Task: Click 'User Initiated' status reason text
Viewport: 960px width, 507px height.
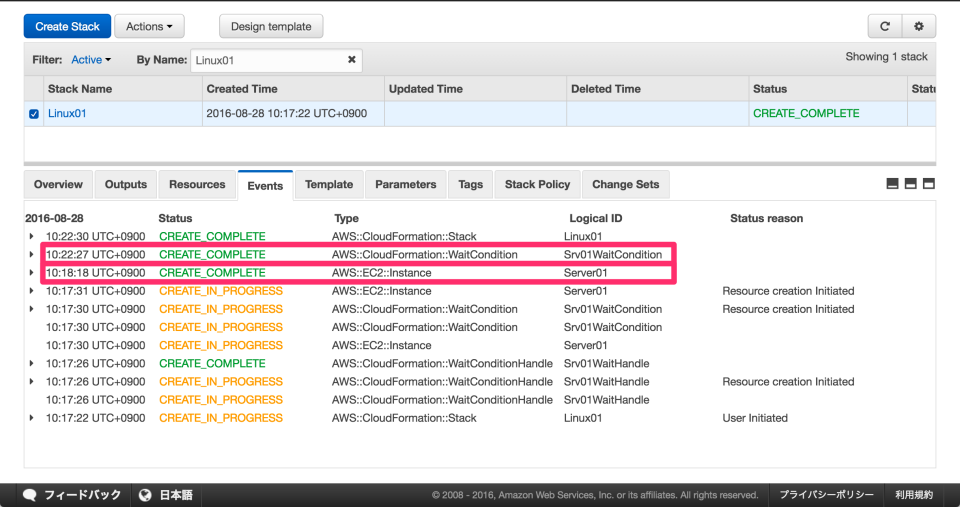Action: [x=755, y=418]
